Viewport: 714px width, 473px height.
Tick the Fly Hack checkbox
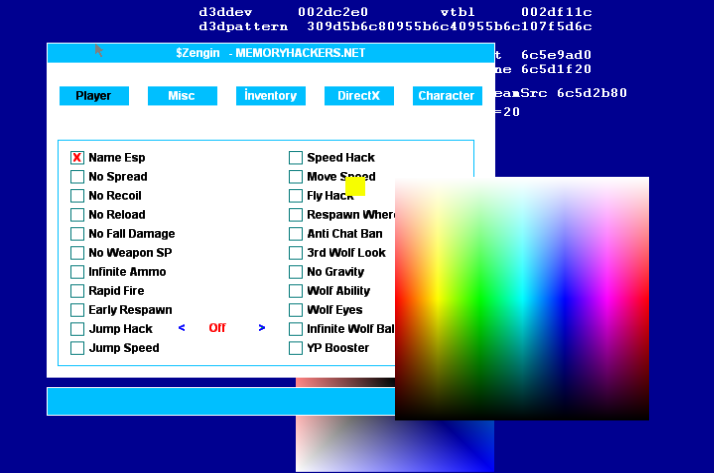tap(296, 196)
